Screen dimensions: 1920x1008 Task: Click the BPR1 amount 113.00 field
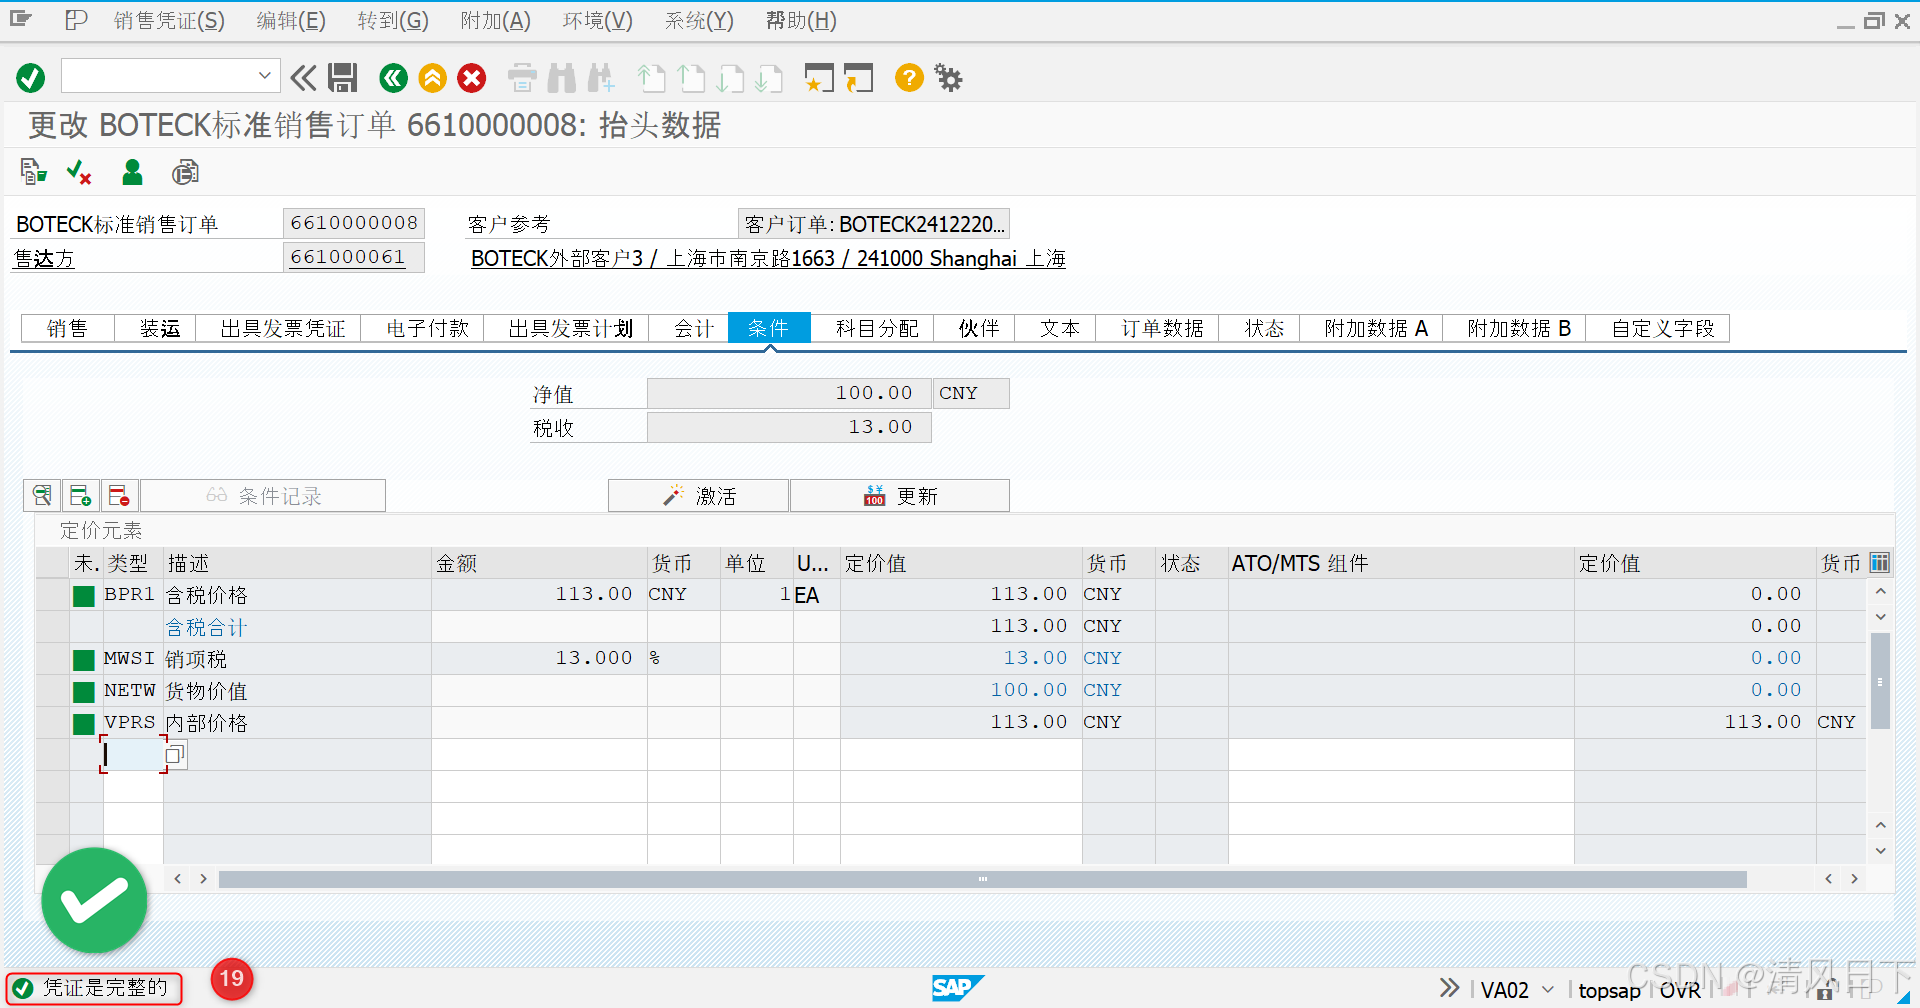(540, 594)
